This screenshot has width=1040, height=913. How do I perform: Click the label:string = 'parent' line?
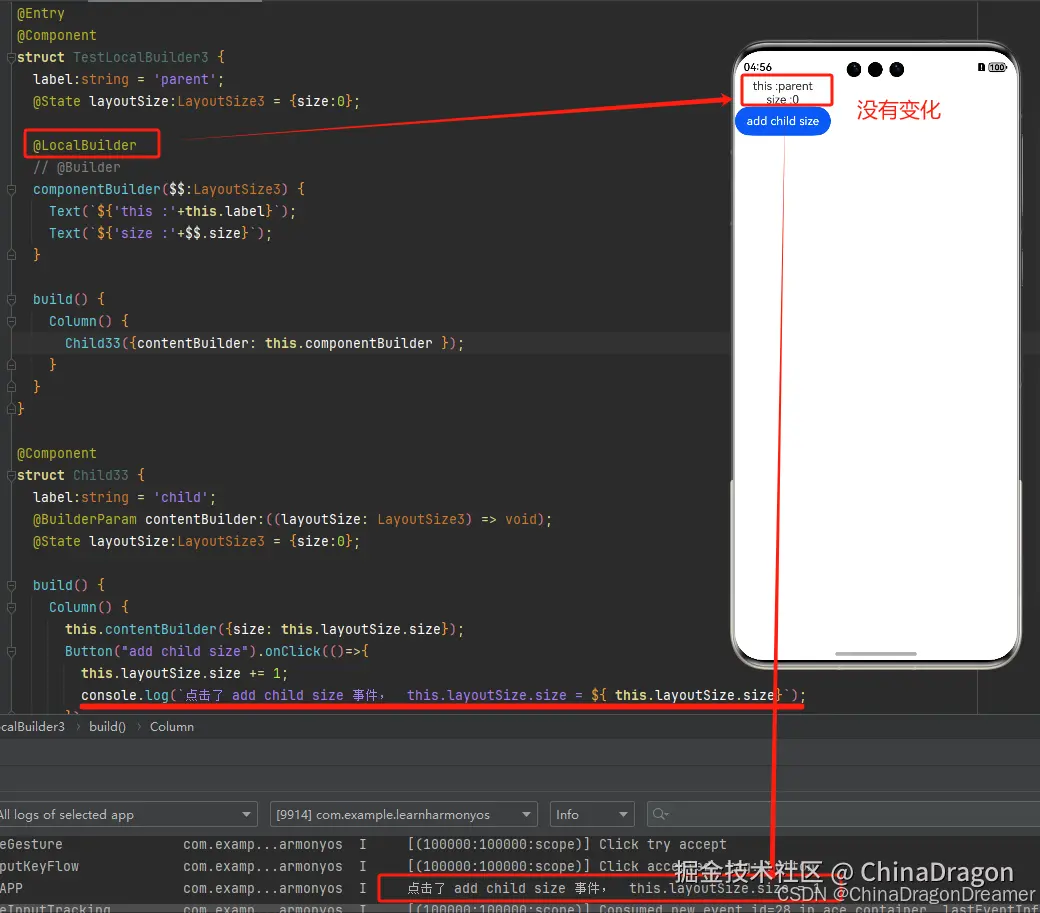(x=129, y=80)
